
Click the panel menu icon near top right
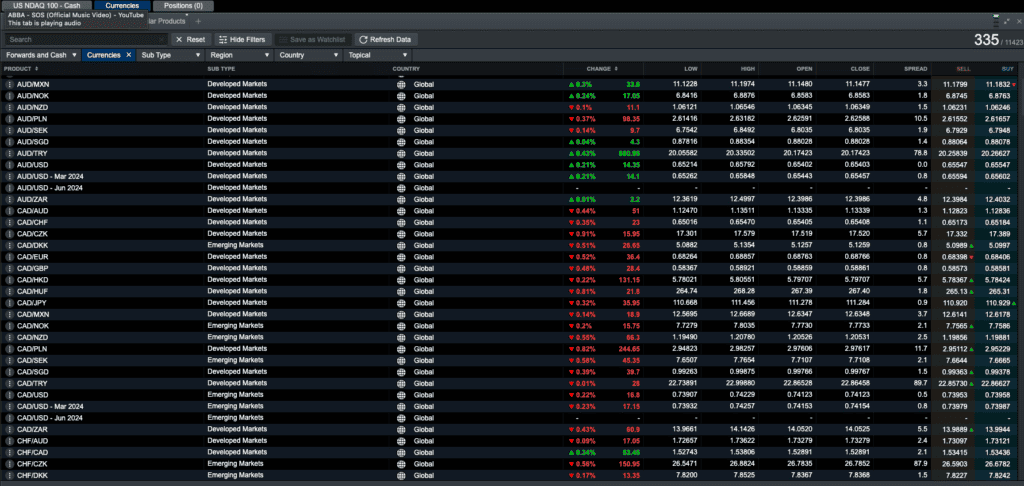pos(996,20)
